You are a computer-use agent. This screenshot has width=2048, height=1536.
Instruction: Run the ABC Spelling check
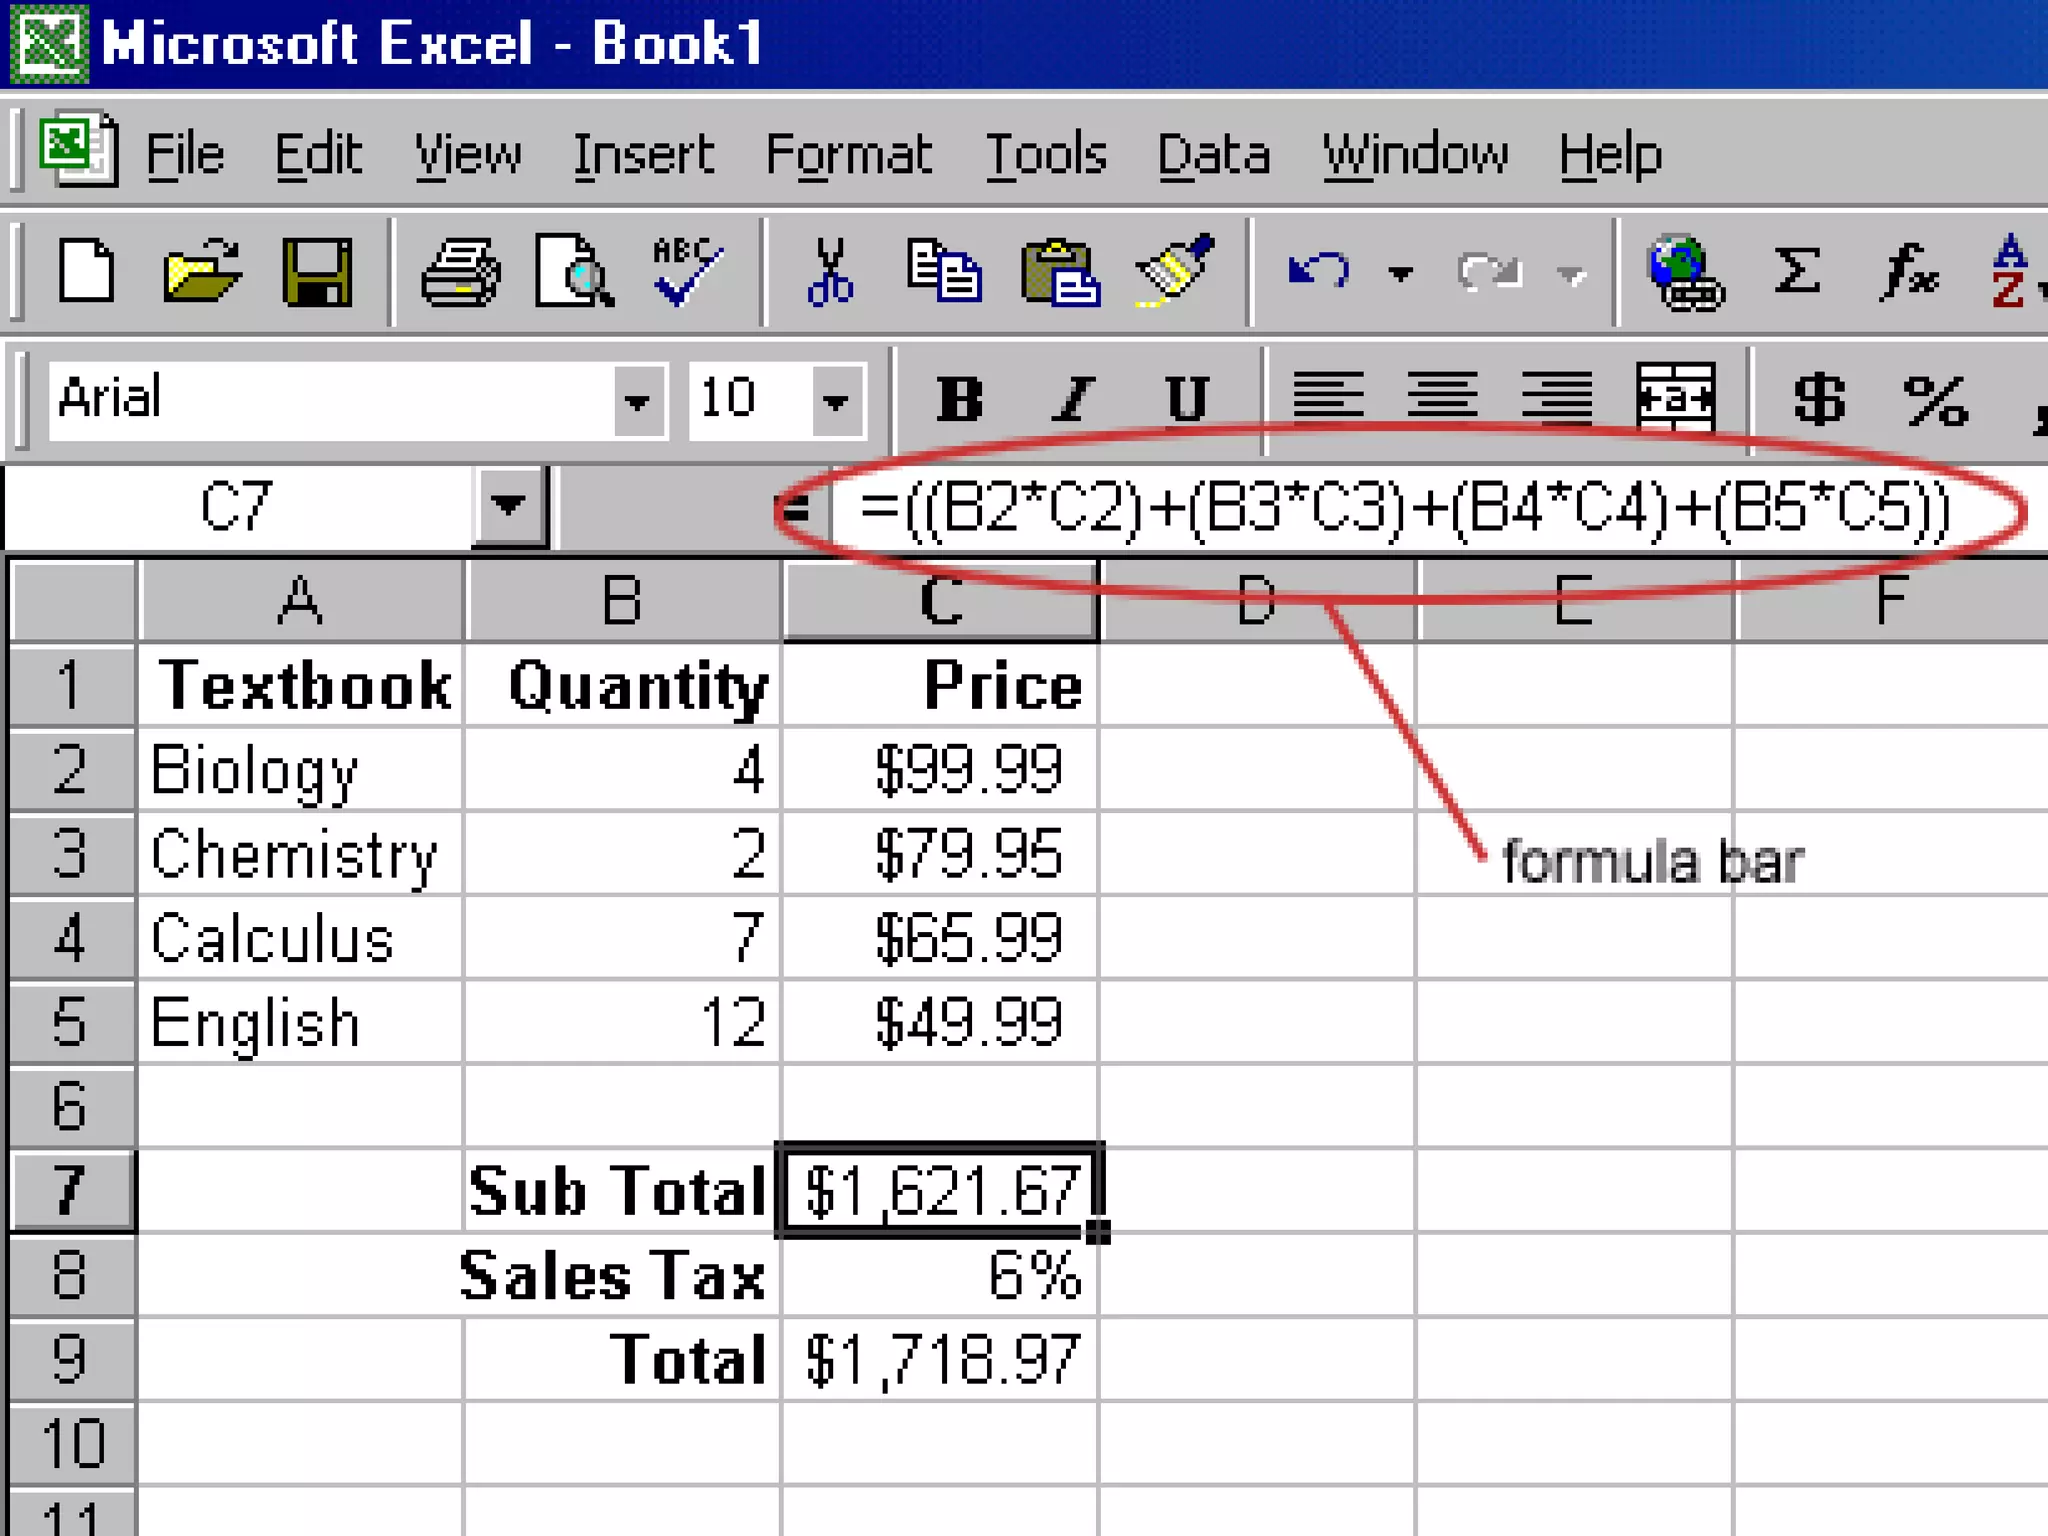coord(686,272)
